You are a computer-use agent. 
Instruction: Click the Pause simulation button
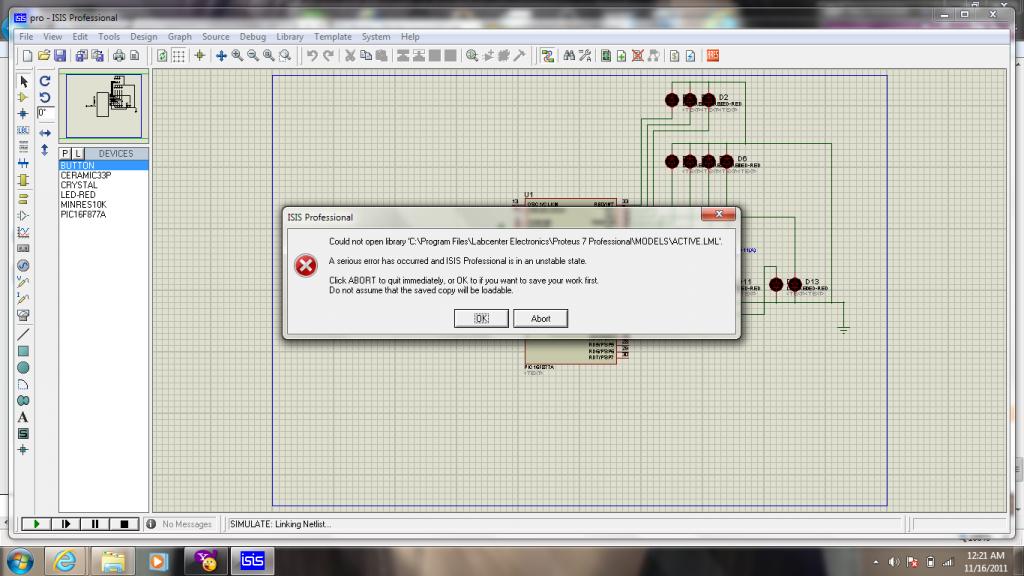point(95,524)
